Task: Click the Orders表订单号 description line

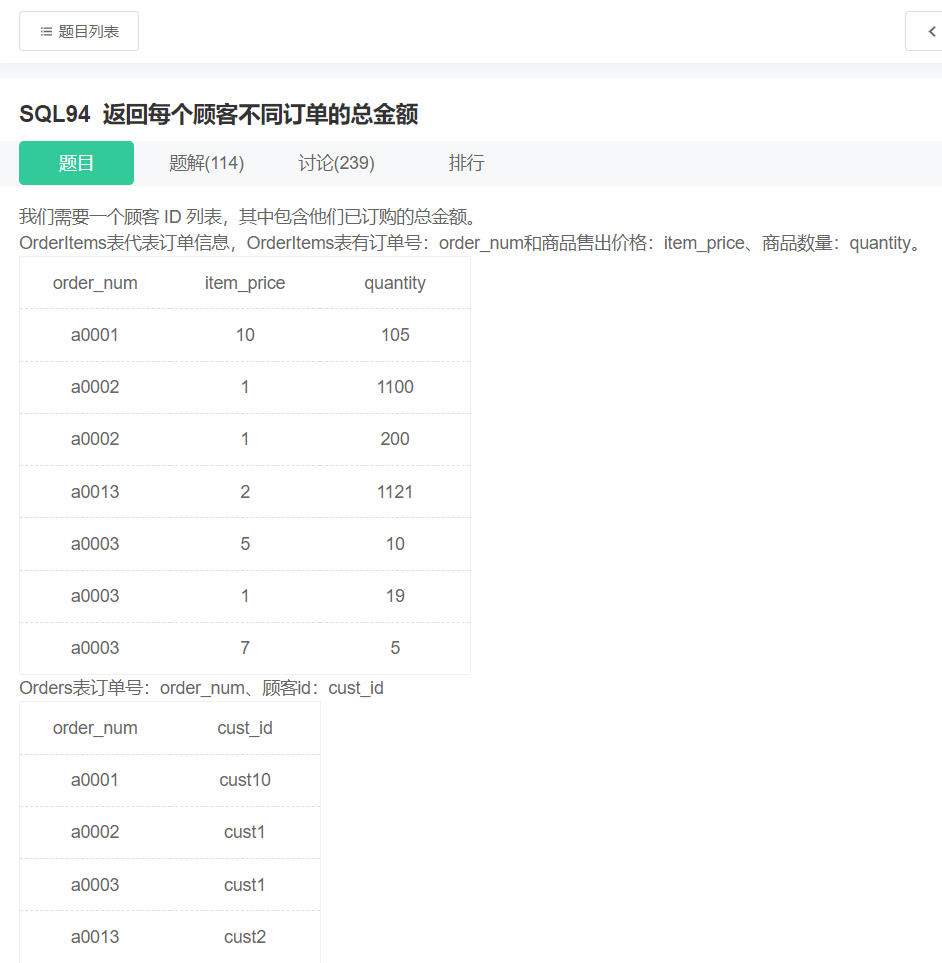Action: pyautogui.click(x=201, y=688)
